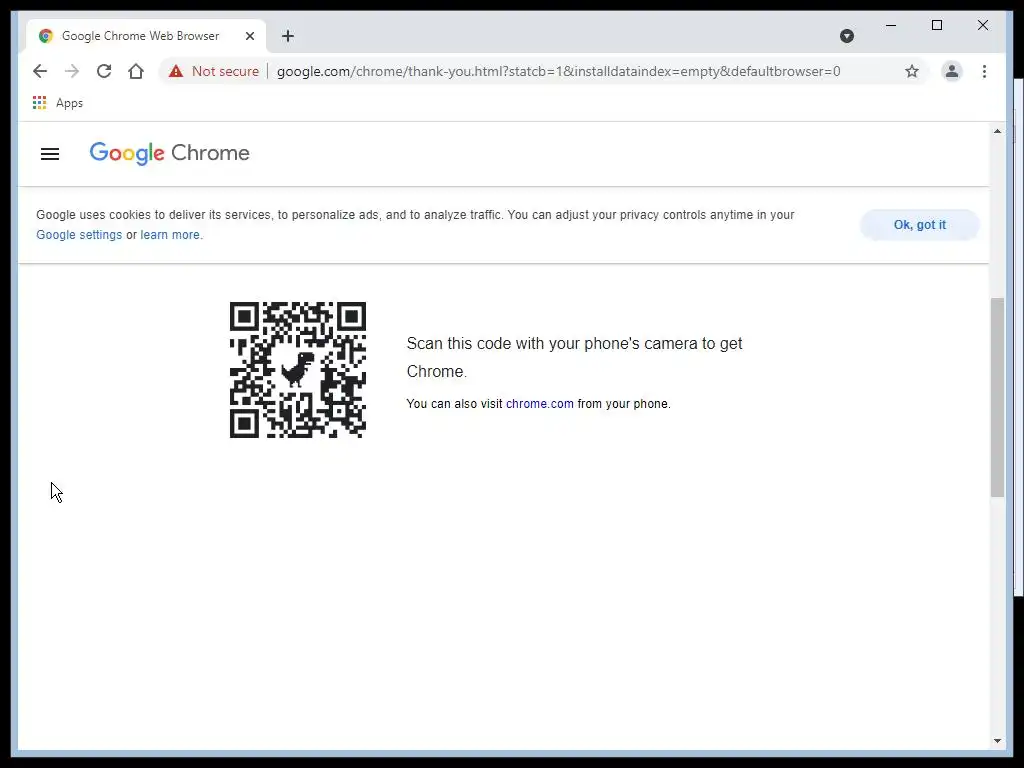Bookmark this page with the star
Image resolution: width=1024 pixels, height=768 pixels.
pyautogui.click(x=912, y=71)
